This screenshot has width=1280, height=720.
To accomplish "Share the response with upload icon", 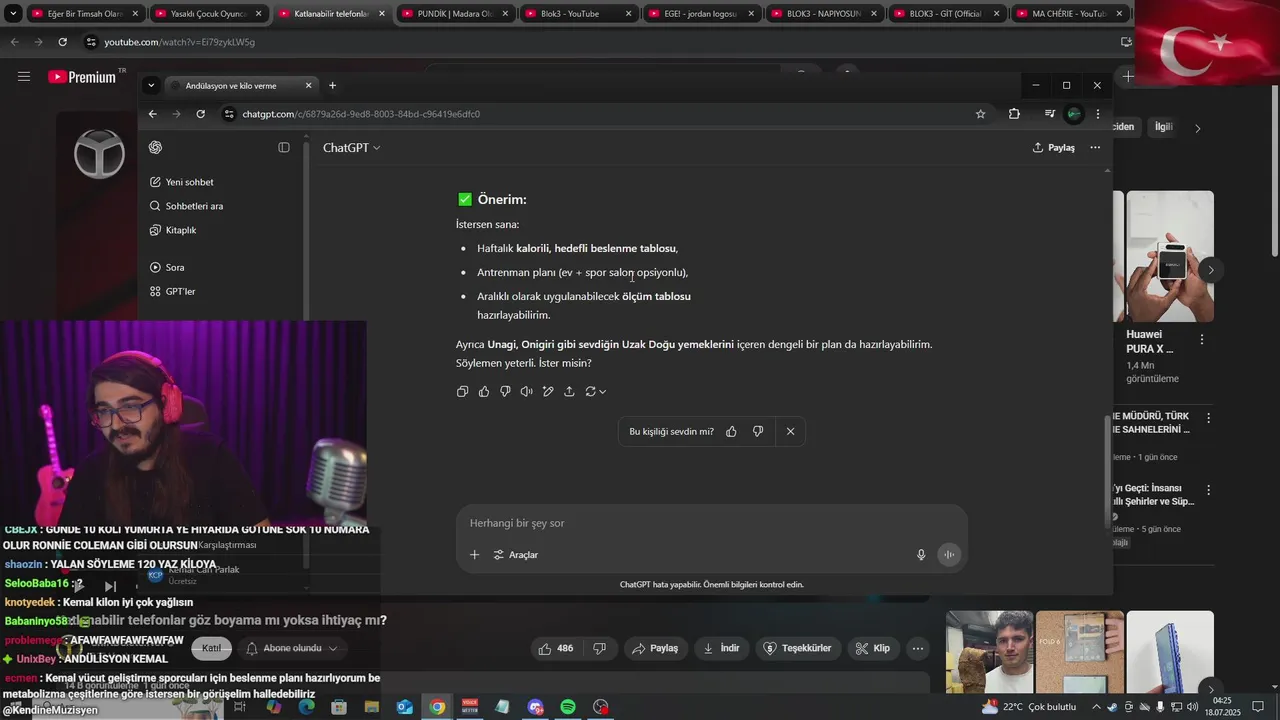I will click(x=569, y=391).
